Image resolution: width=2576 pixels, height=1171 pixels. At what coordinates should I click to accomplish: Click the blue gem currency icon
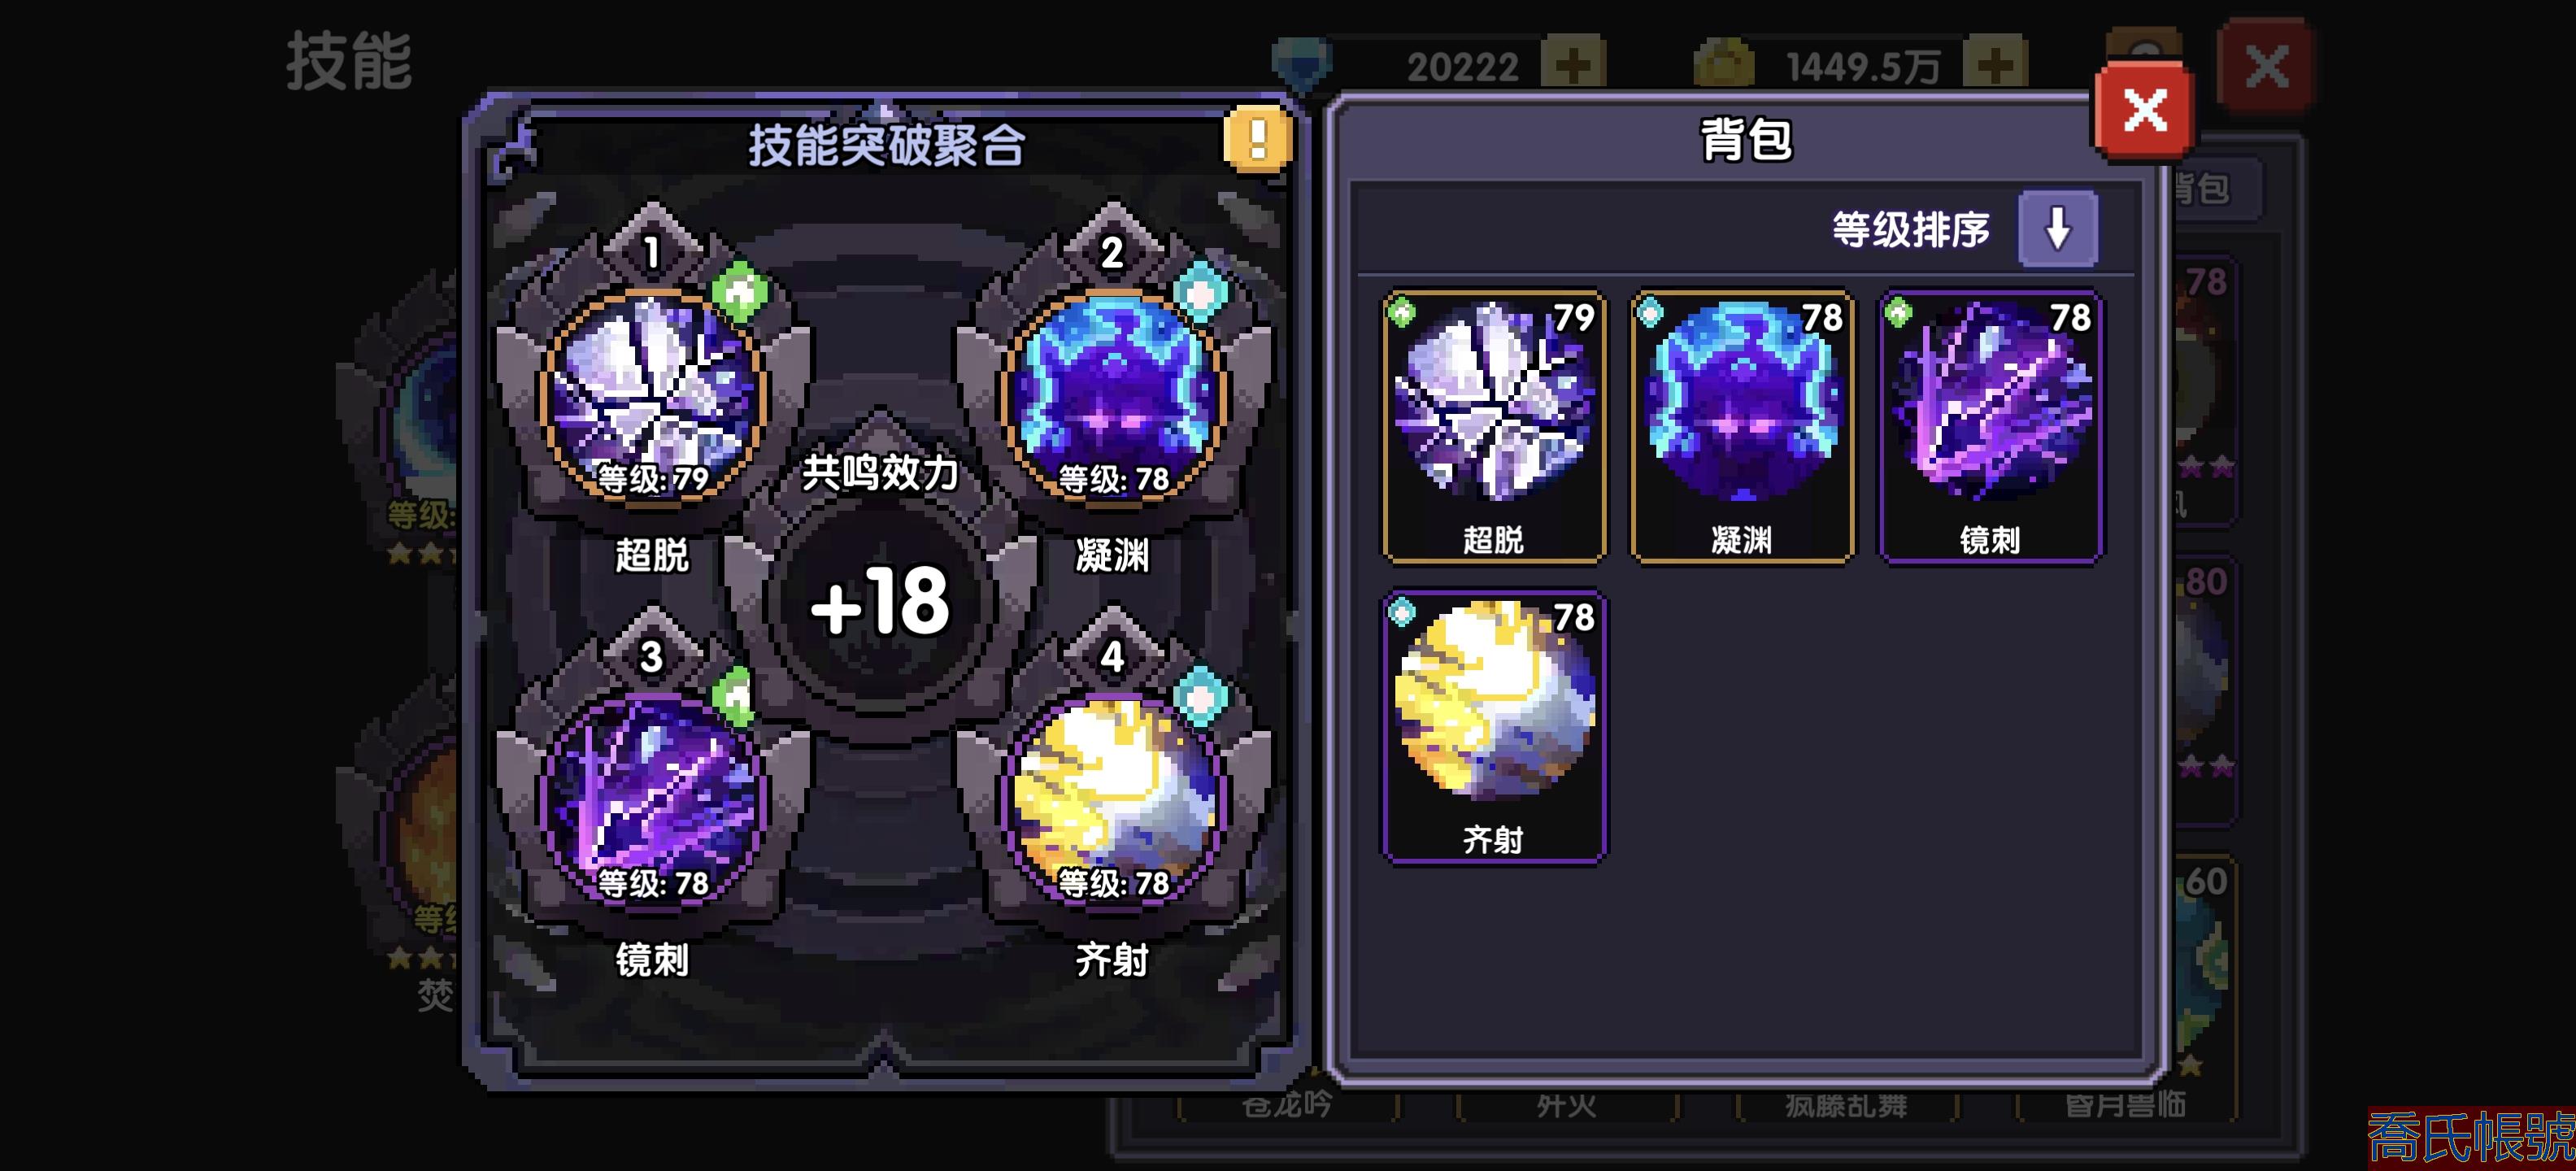pyautogui.click(x=1301, y=64)
